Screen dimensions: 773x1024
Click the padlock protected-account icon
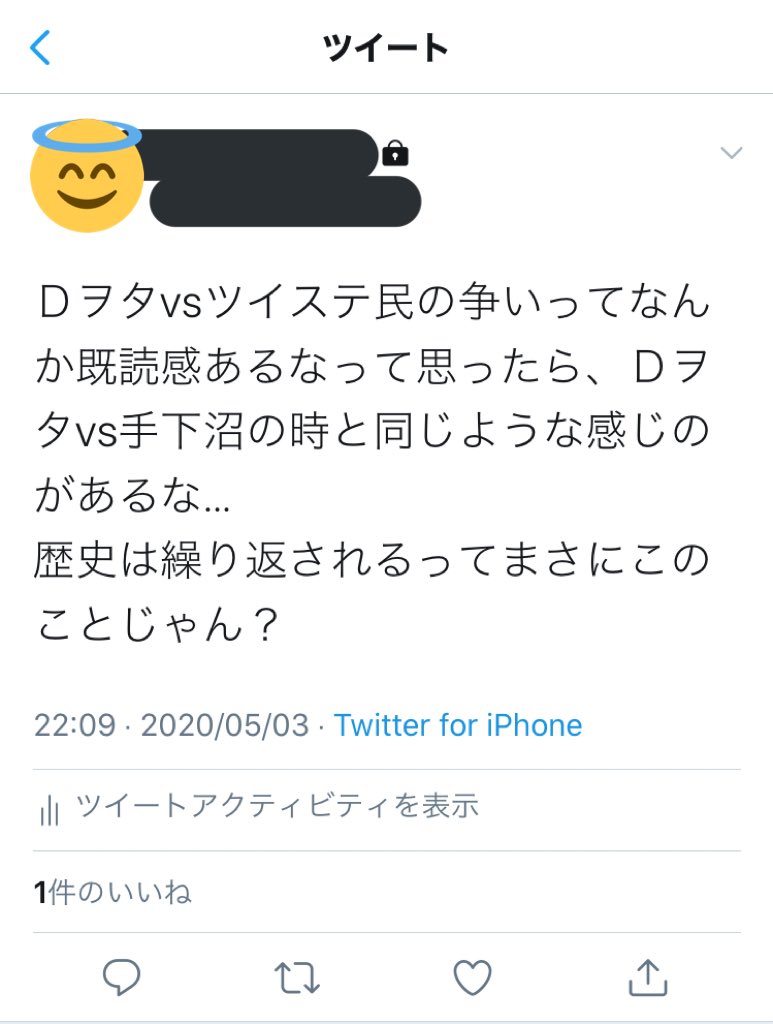(x=395, y=153)
